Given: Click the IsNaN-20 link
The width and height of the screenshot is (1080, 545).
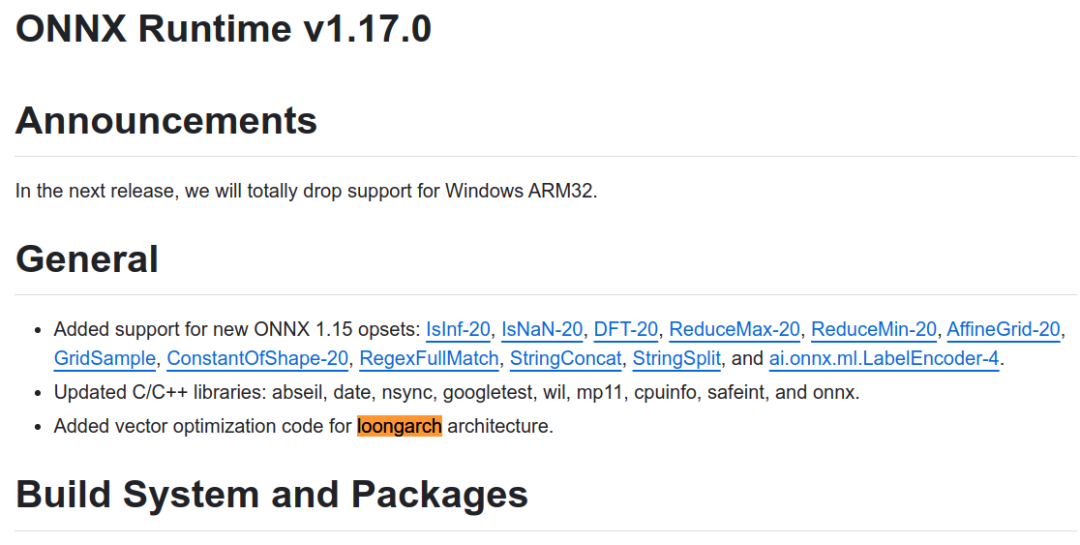Looking at the screenshot, I should click(541, 329).
